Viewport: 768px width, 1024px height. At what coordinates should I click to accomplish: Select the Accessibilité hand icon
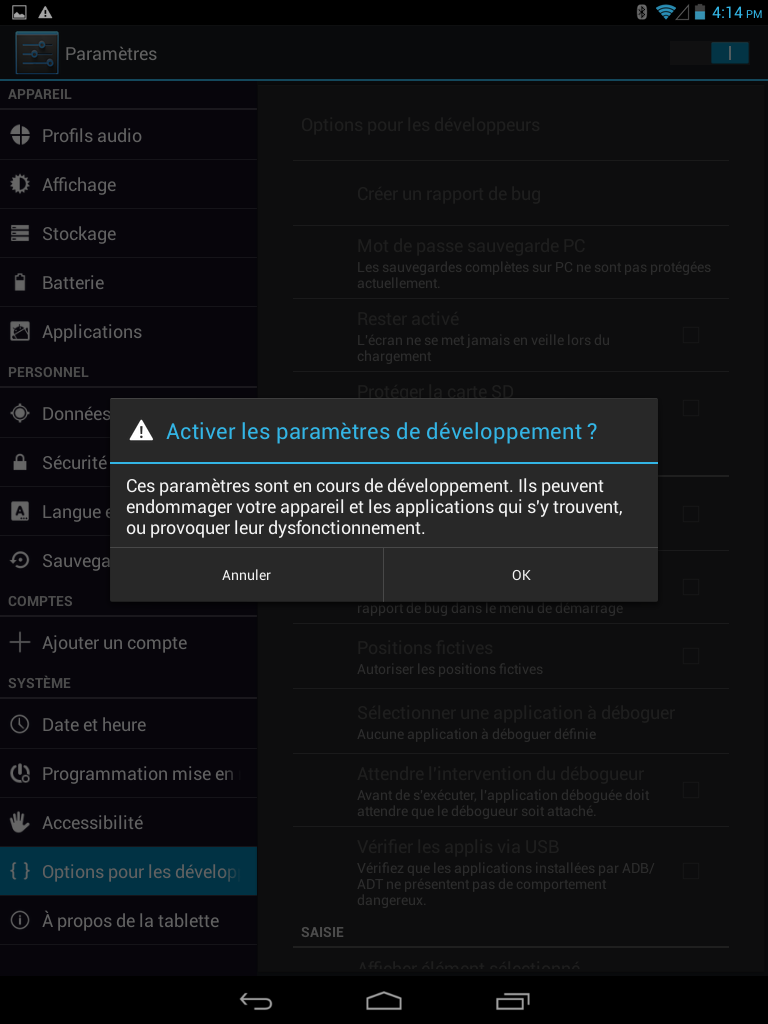[20, 822]
